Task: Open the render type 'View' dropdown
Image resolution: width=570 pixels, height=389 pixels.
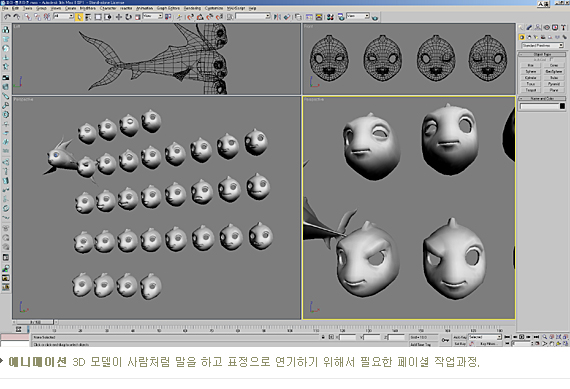Action: tap(358, 16)
